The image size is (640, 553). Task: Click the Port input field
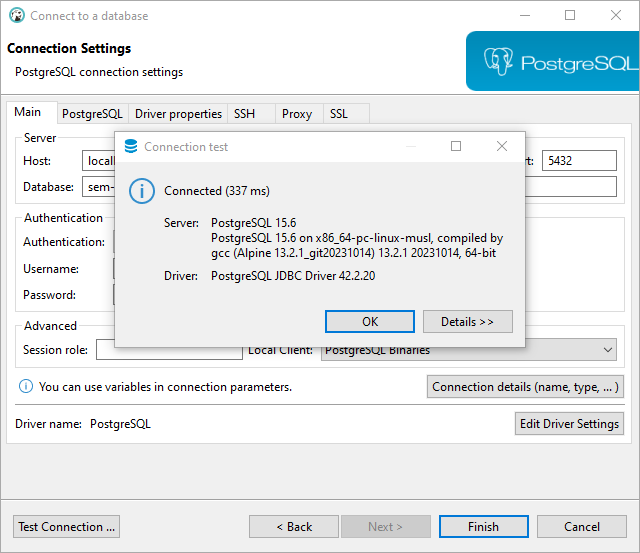tap(578, 160)
